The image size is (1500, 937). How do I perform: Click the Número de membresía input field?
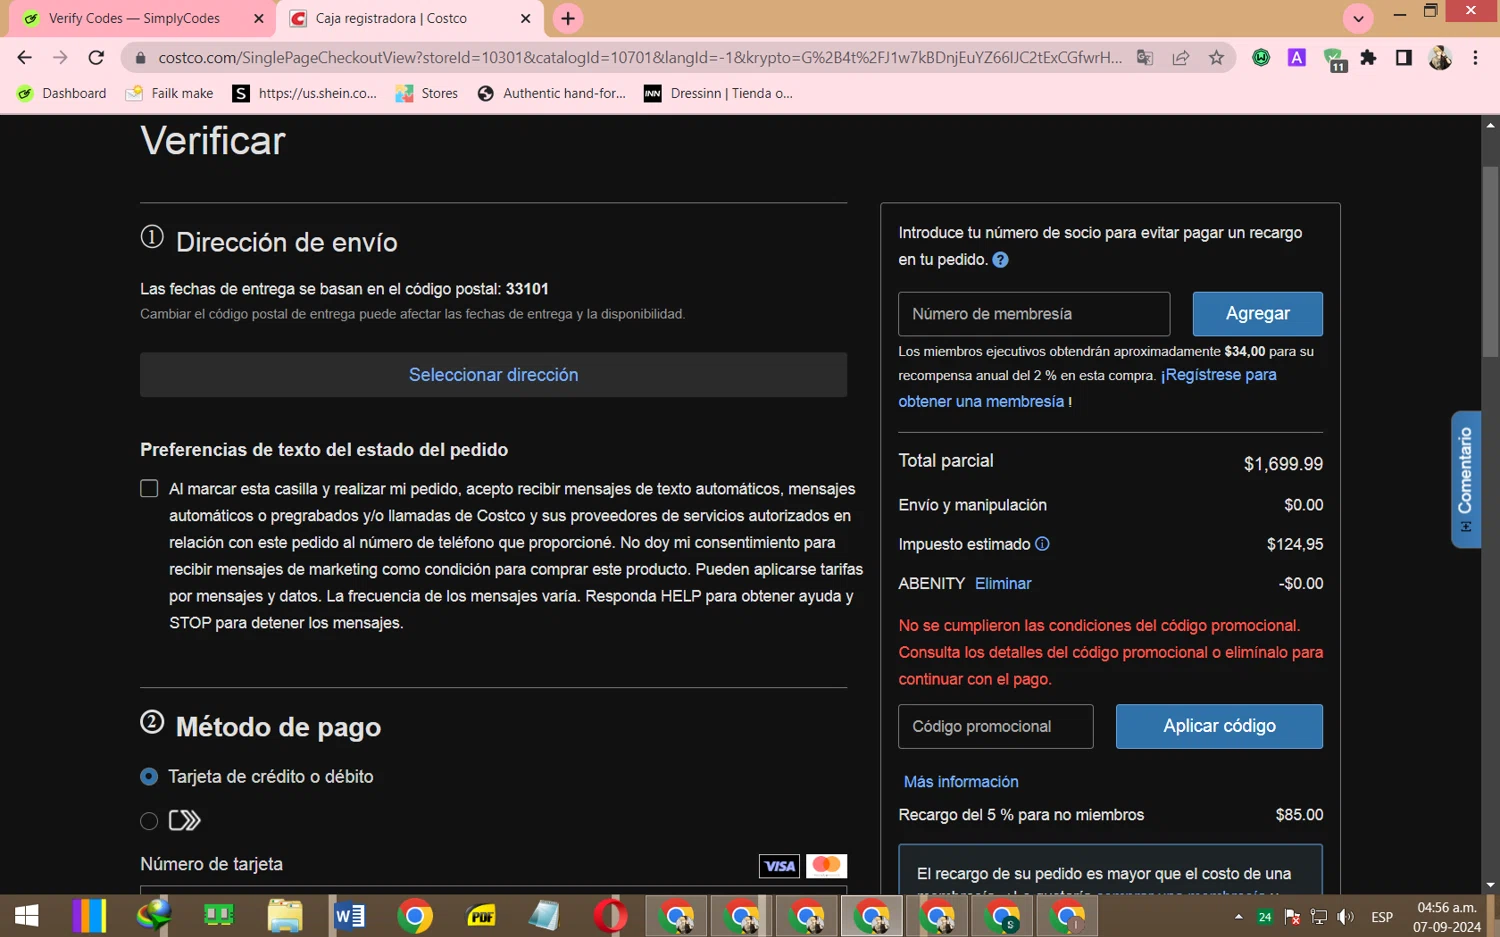coord(1033,314)
